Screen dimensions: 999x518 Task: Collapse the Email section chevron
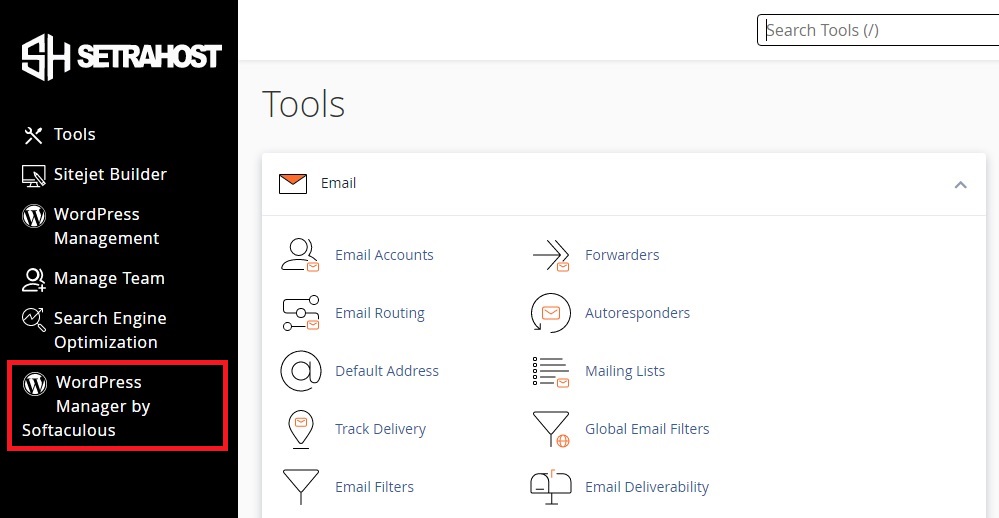961,185
